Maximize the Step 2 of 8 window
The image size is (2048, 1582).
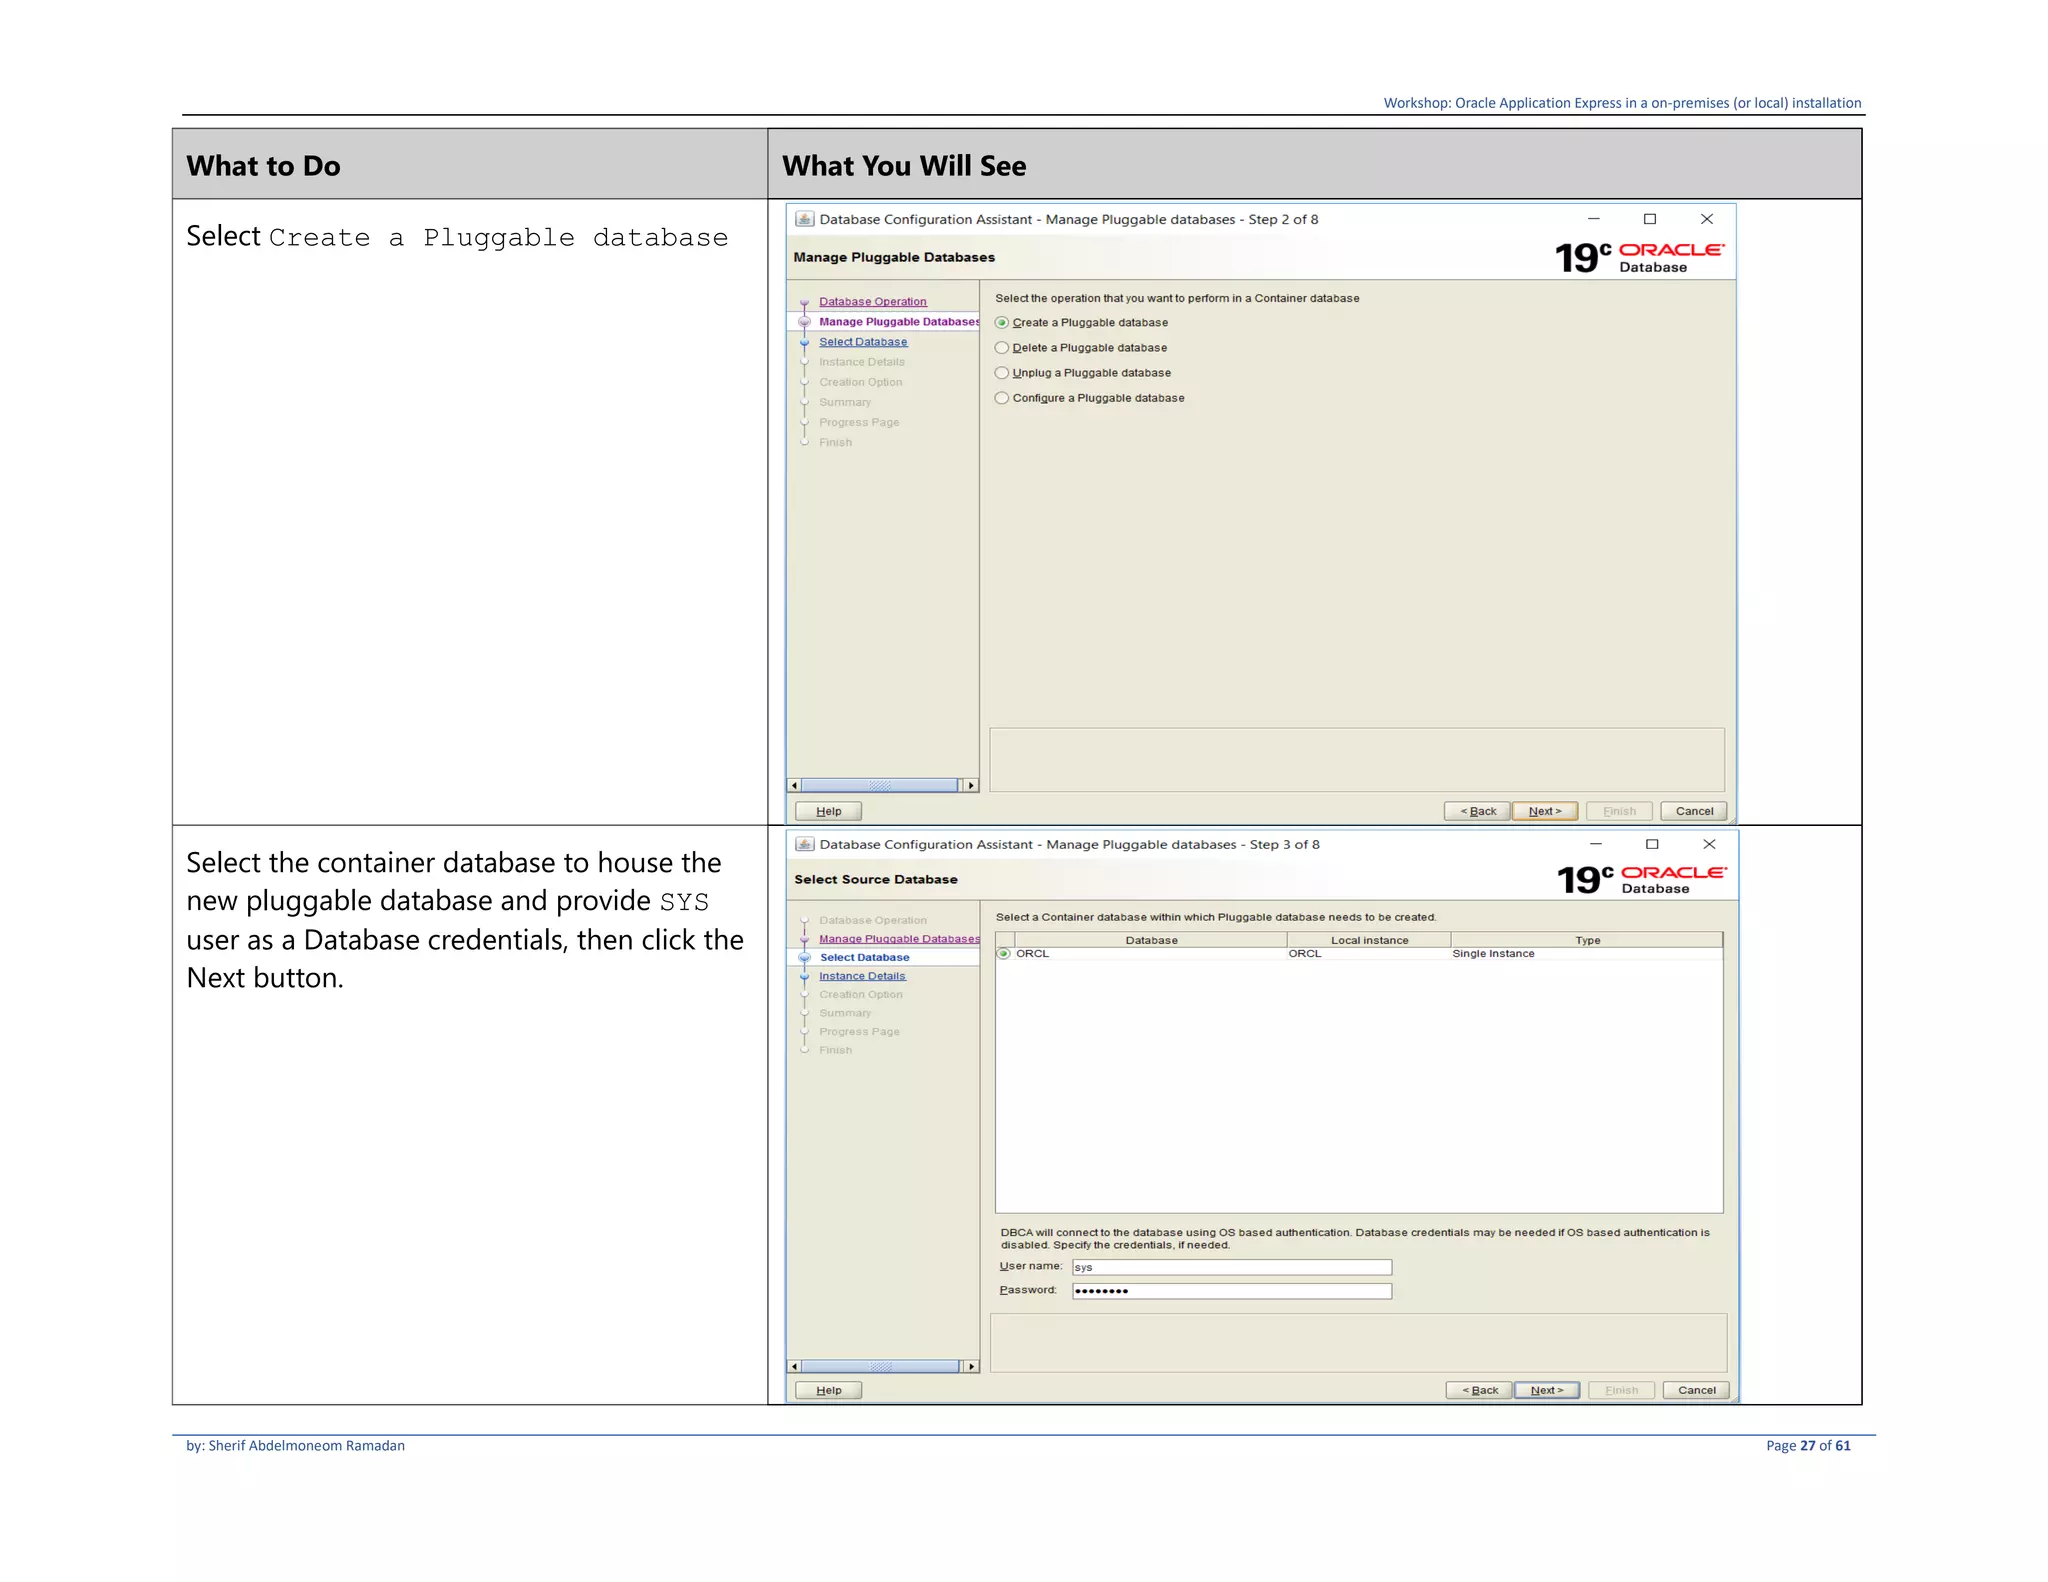pyautogui.click(x=1650, y=219)
